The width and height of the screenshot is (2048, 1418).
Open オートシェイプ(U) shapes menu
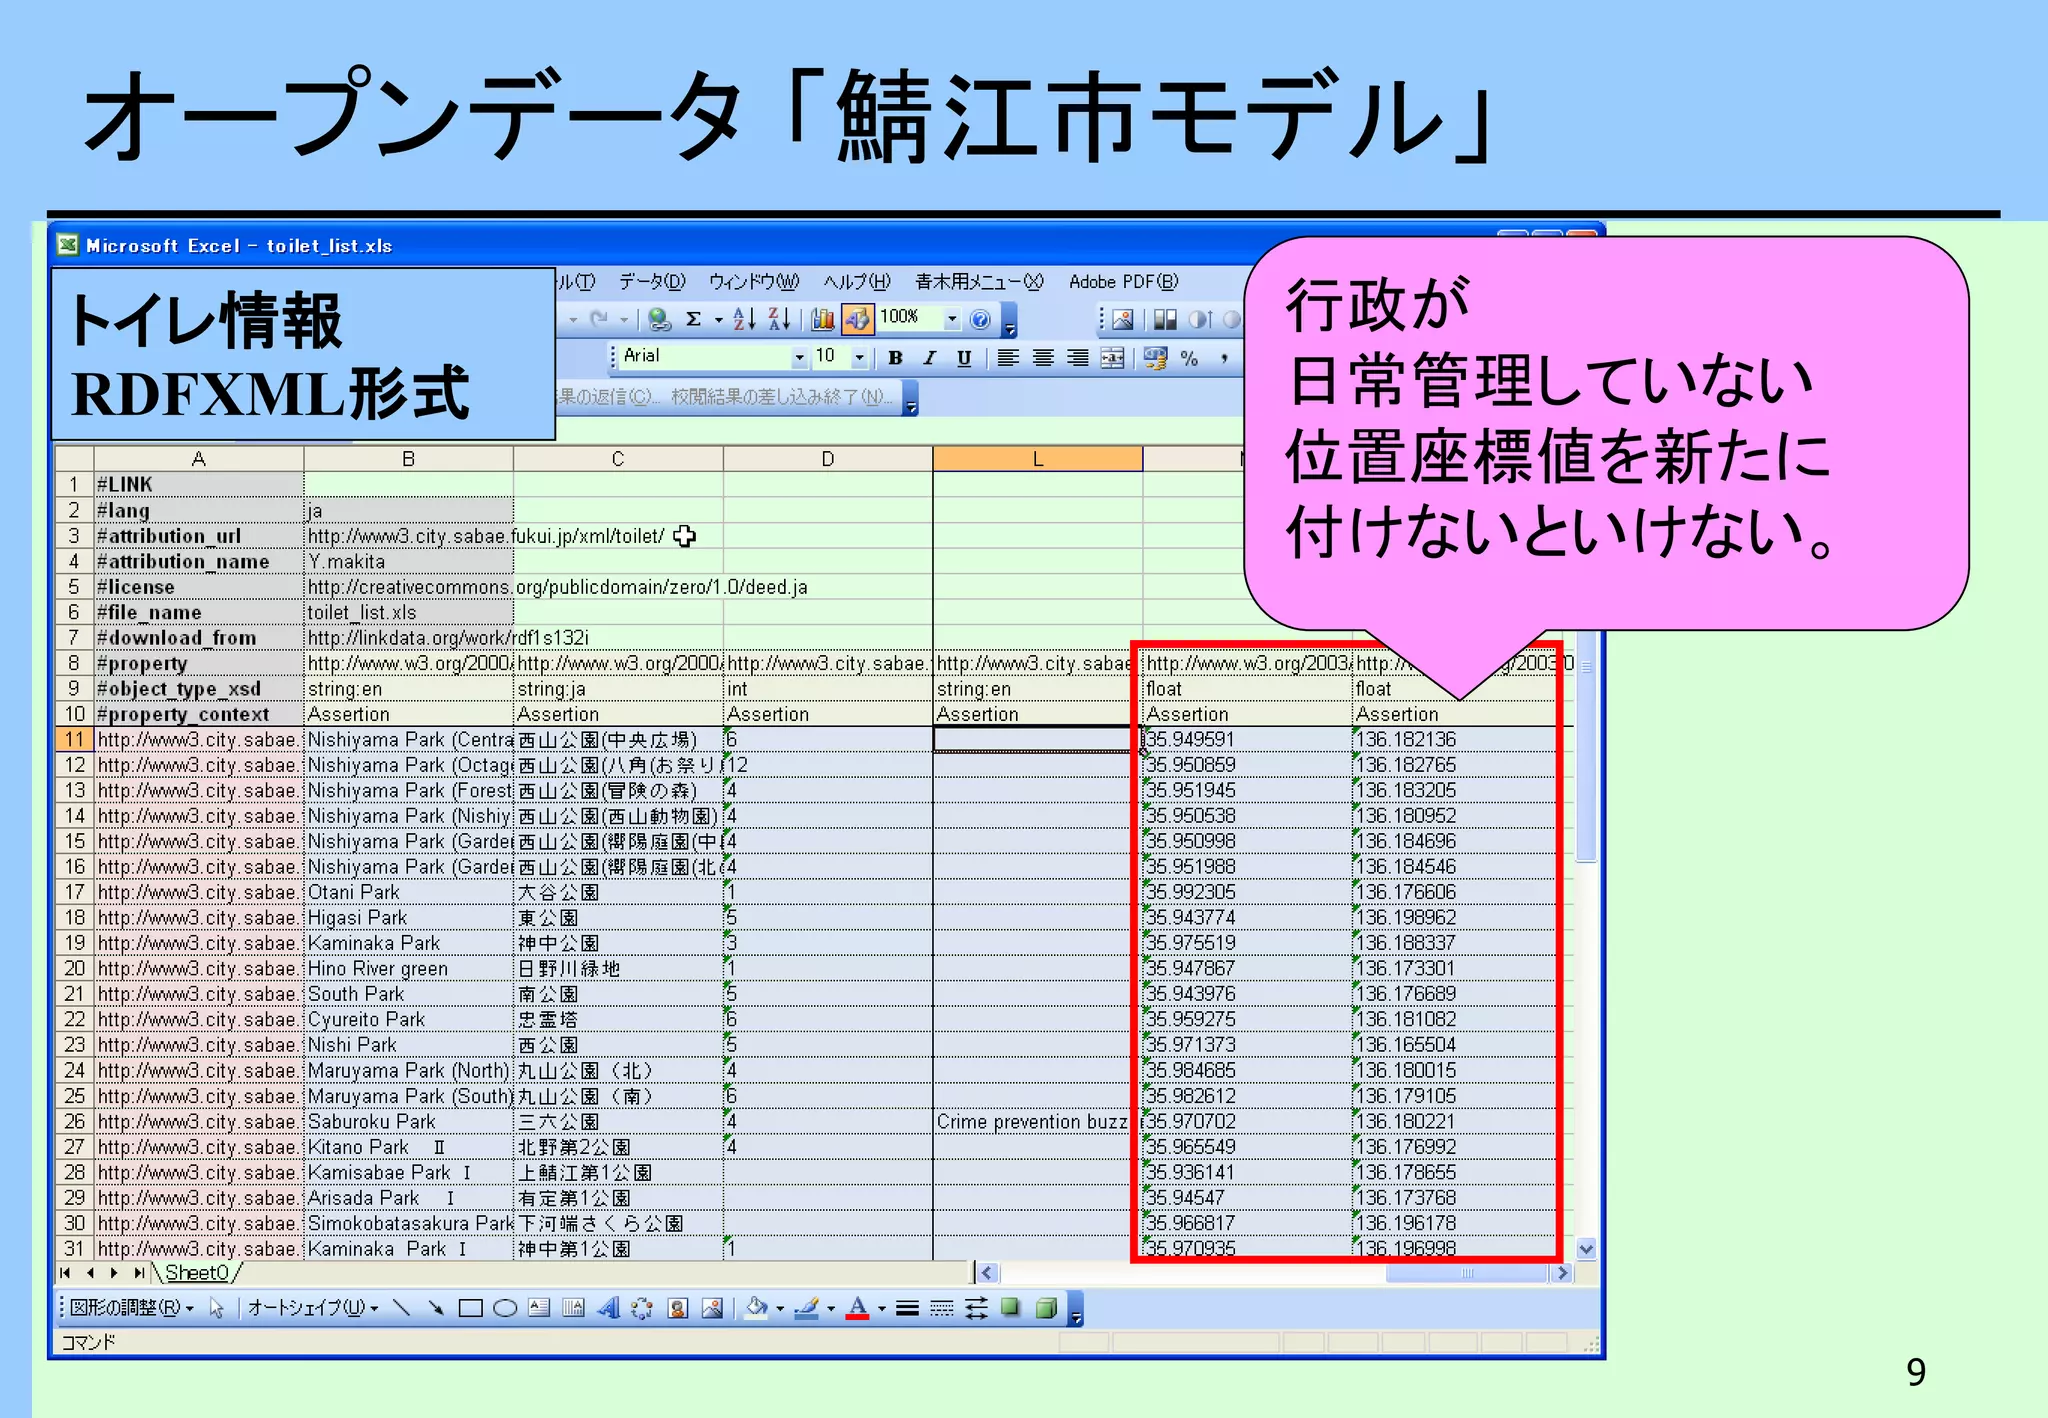[x=313, y=1308]
